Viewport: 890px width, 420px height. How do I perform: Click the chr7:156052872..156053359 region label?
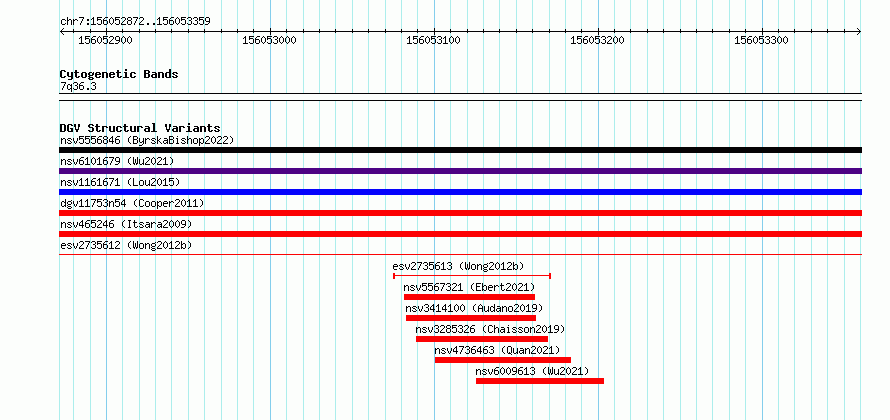[136, 22]
